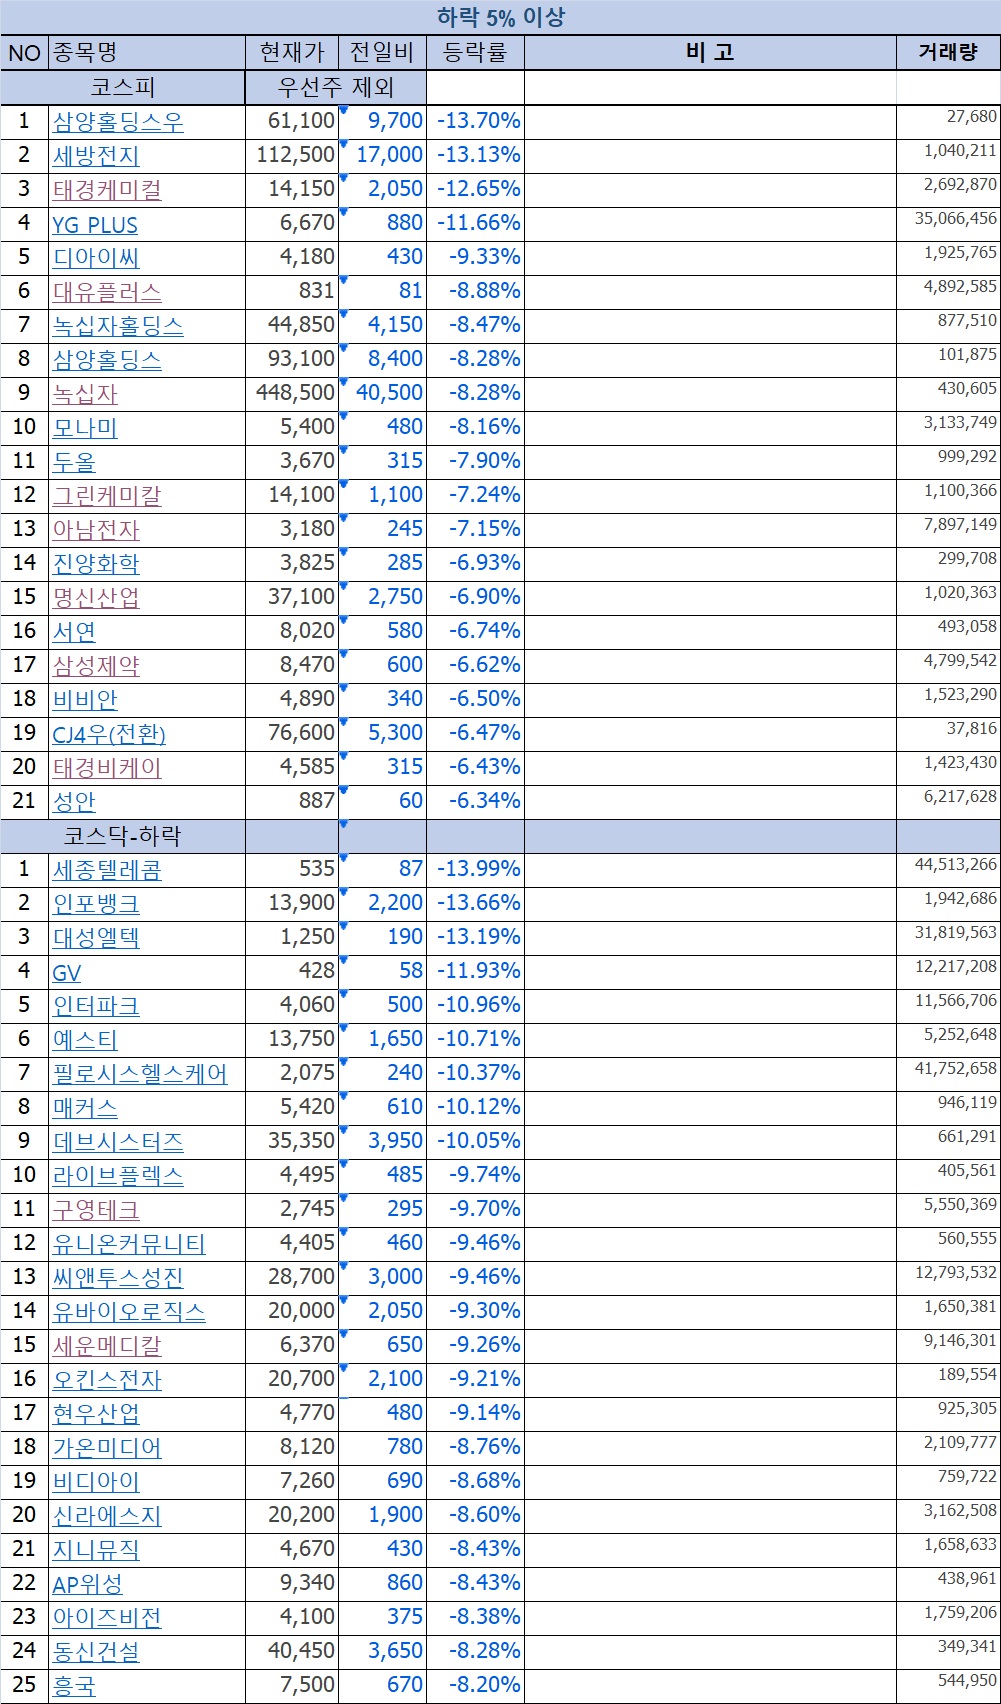Open the 두올 stock link
The height and width of the screenshot is (1704, 1001).
[74, 462]
